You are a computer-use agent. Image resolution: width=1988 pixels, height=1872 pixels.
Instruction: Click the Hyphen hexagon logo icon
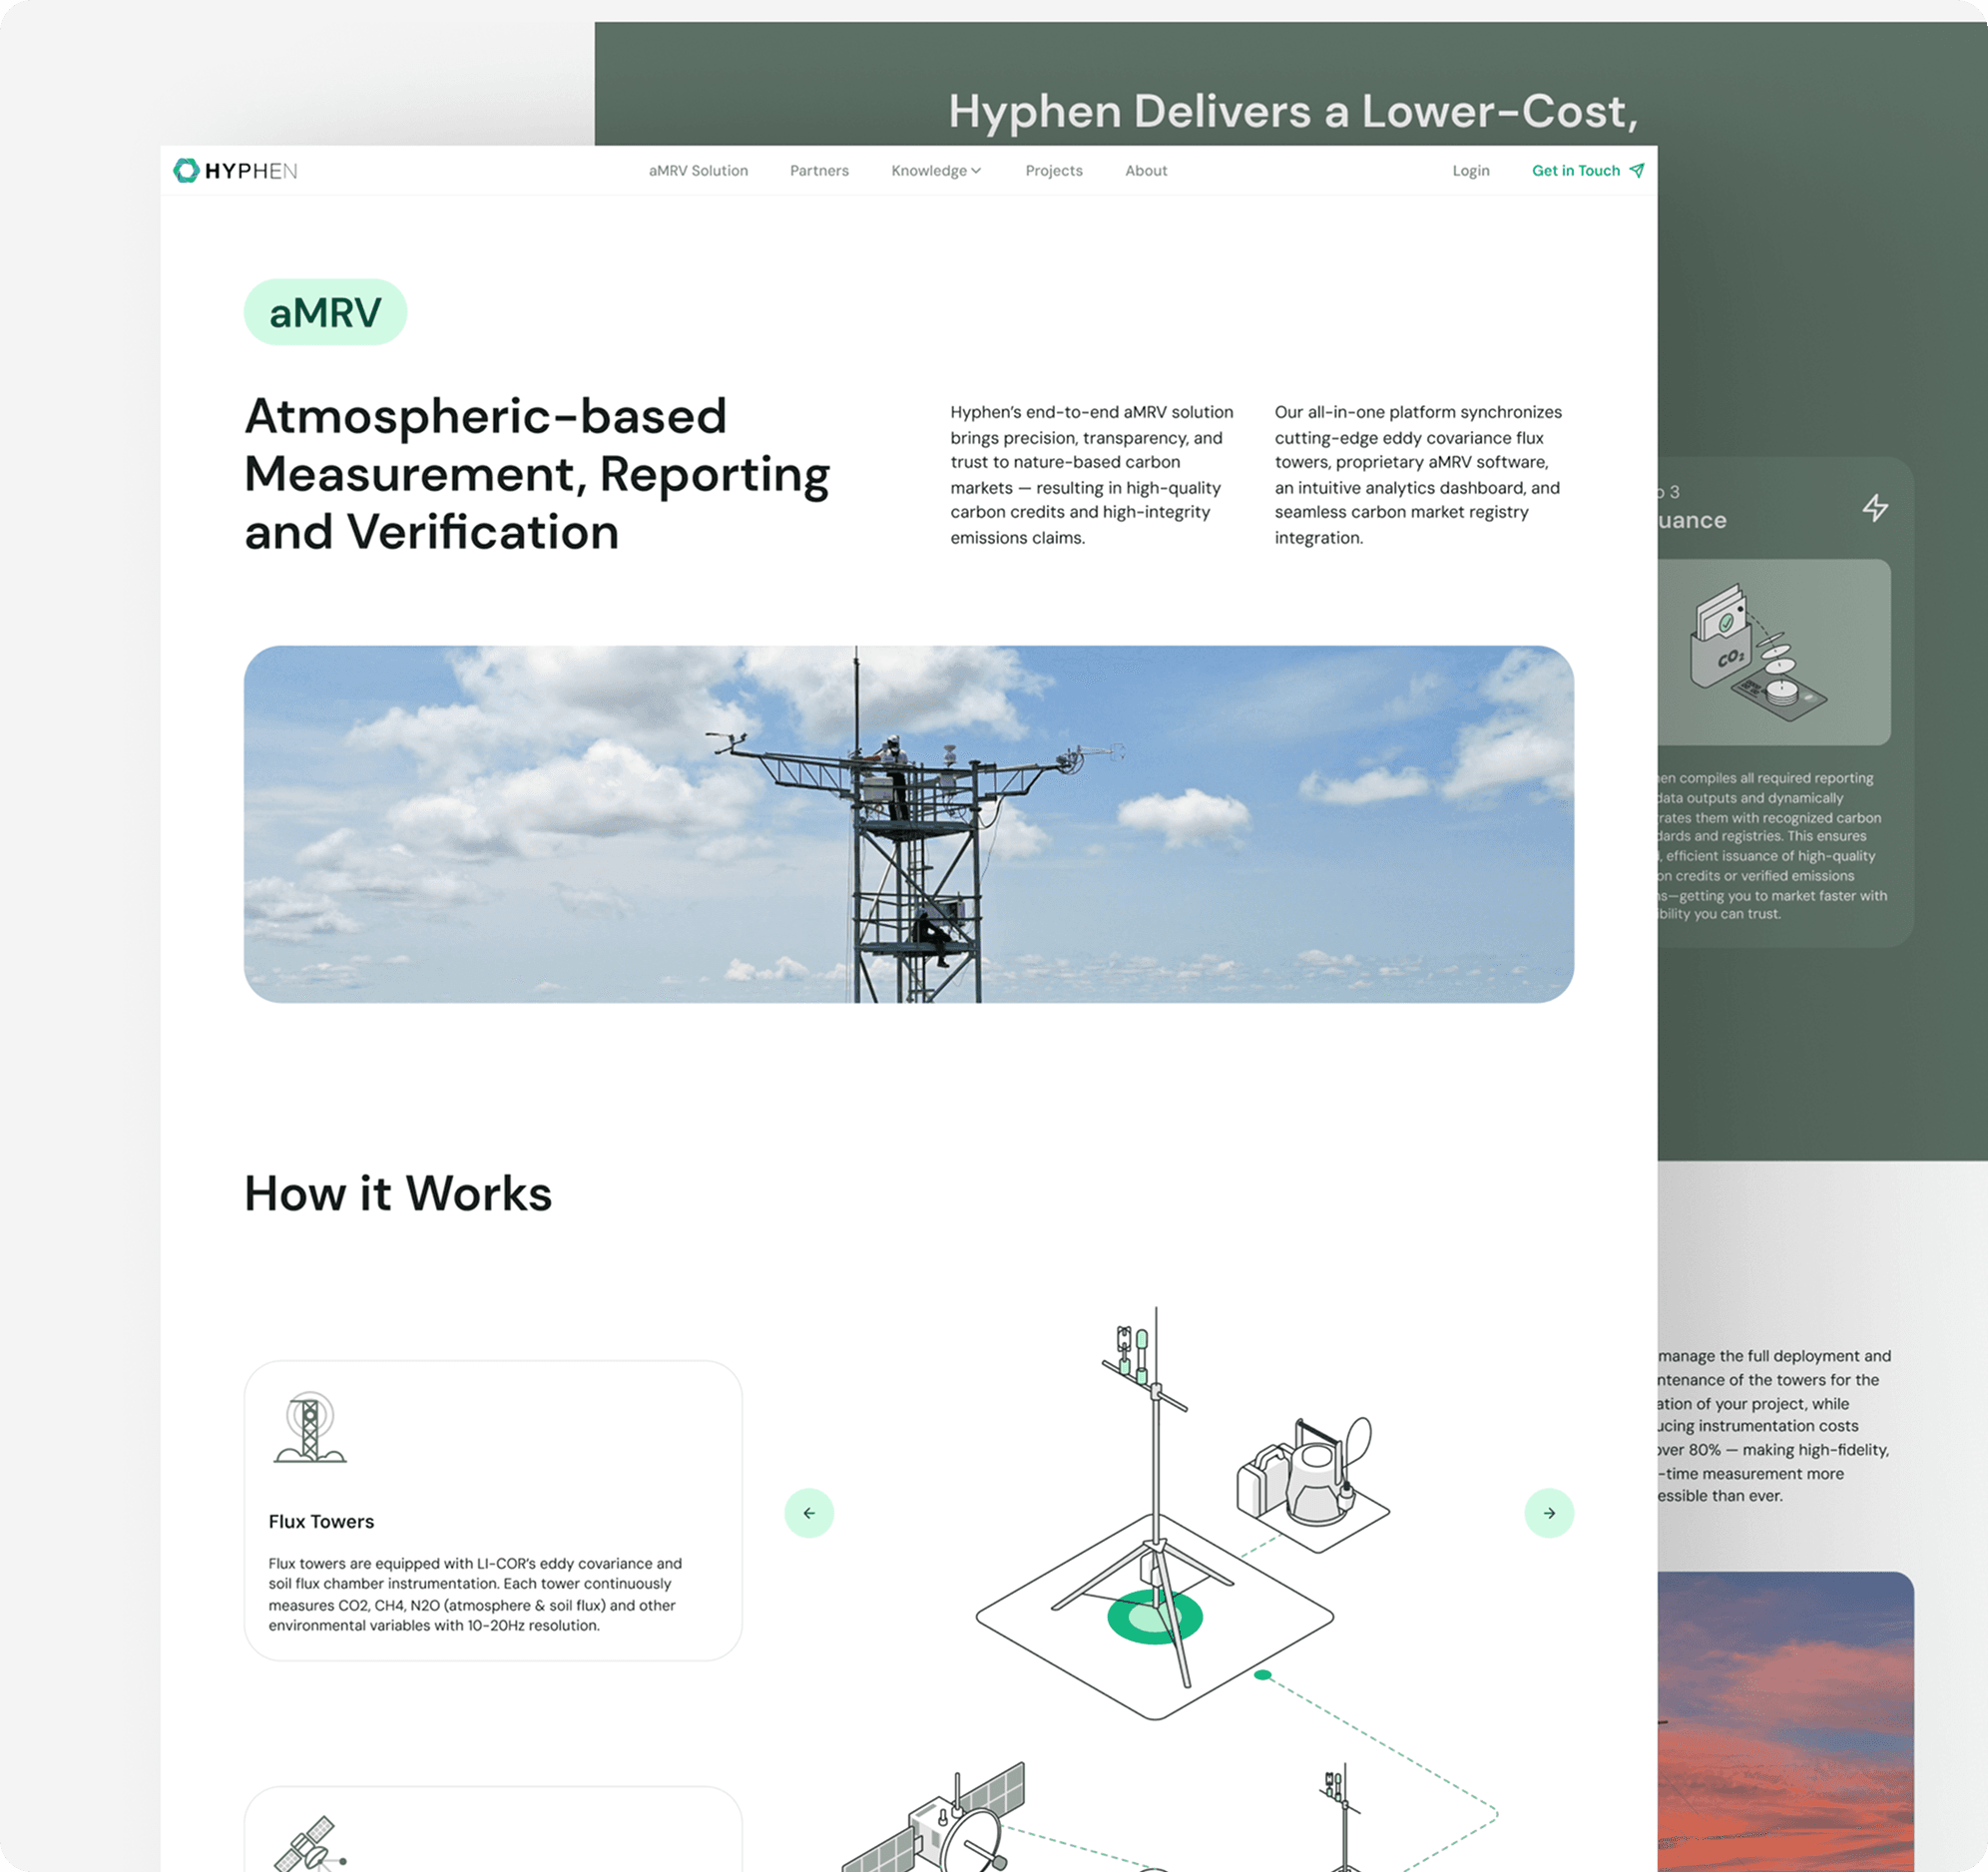point(186,170)
